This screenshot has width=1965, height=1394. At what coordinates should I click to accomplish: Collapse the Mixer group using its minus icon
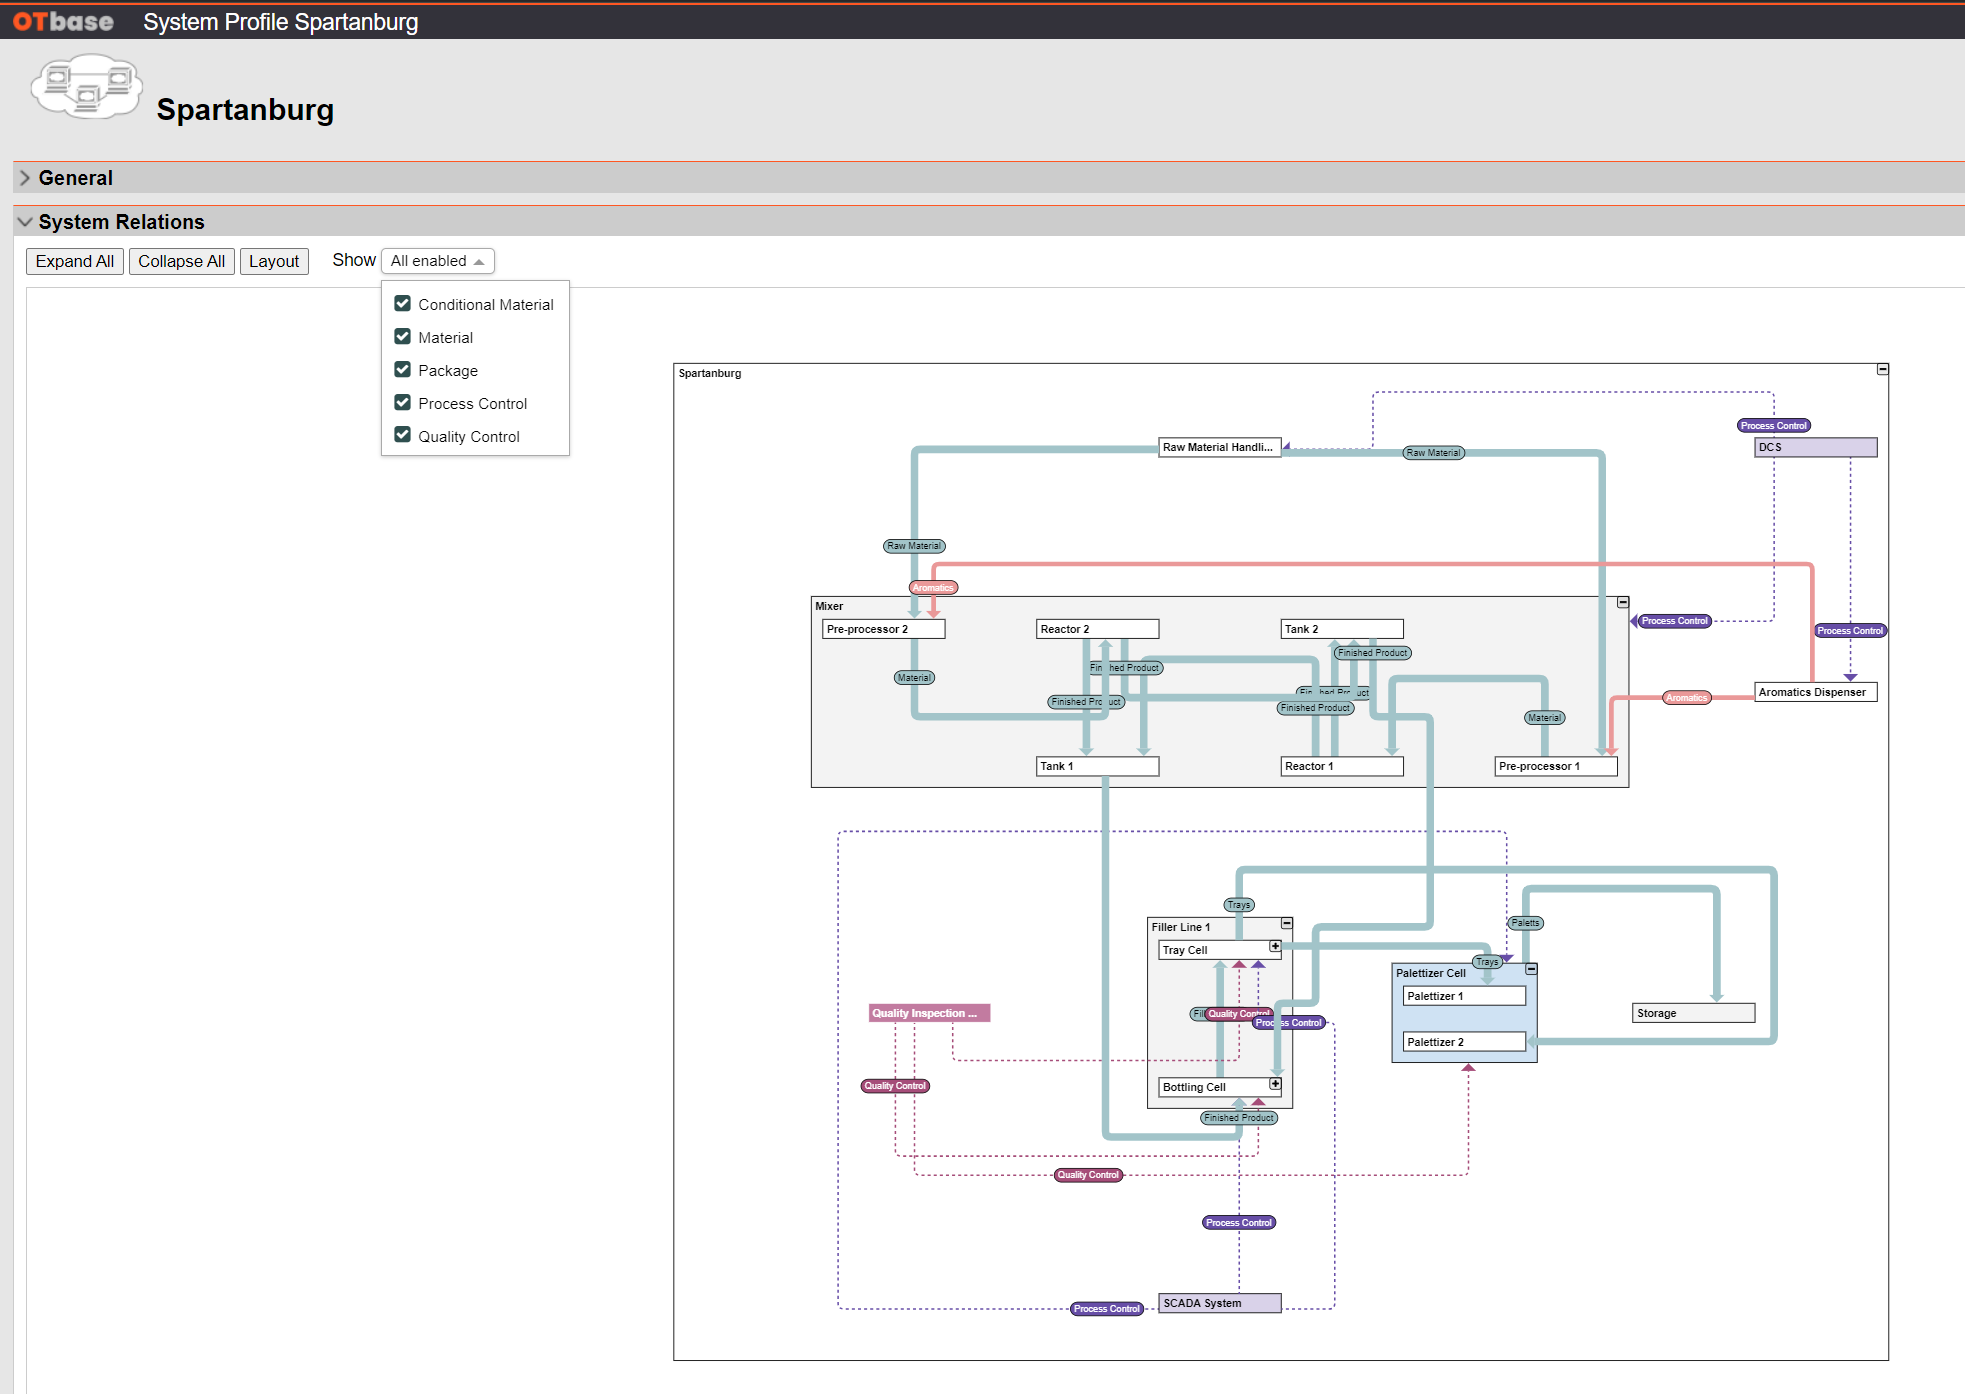tap(1622, 602)
